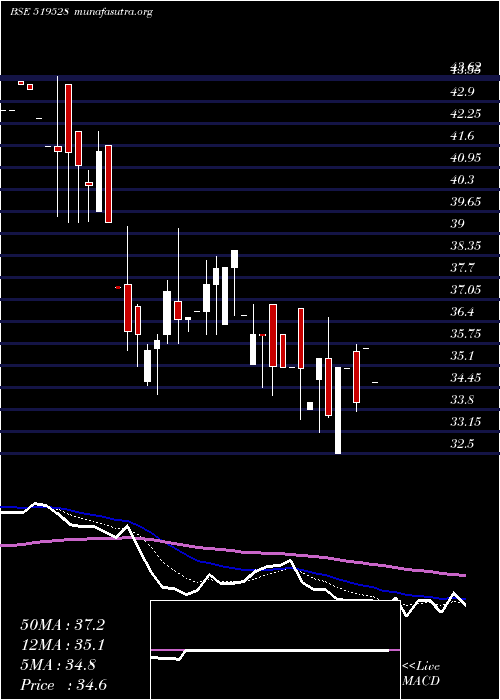Click the white candle topping near 38.35
Image resolution: width=500 pixels, height=700 pixels.
(234, 259)
